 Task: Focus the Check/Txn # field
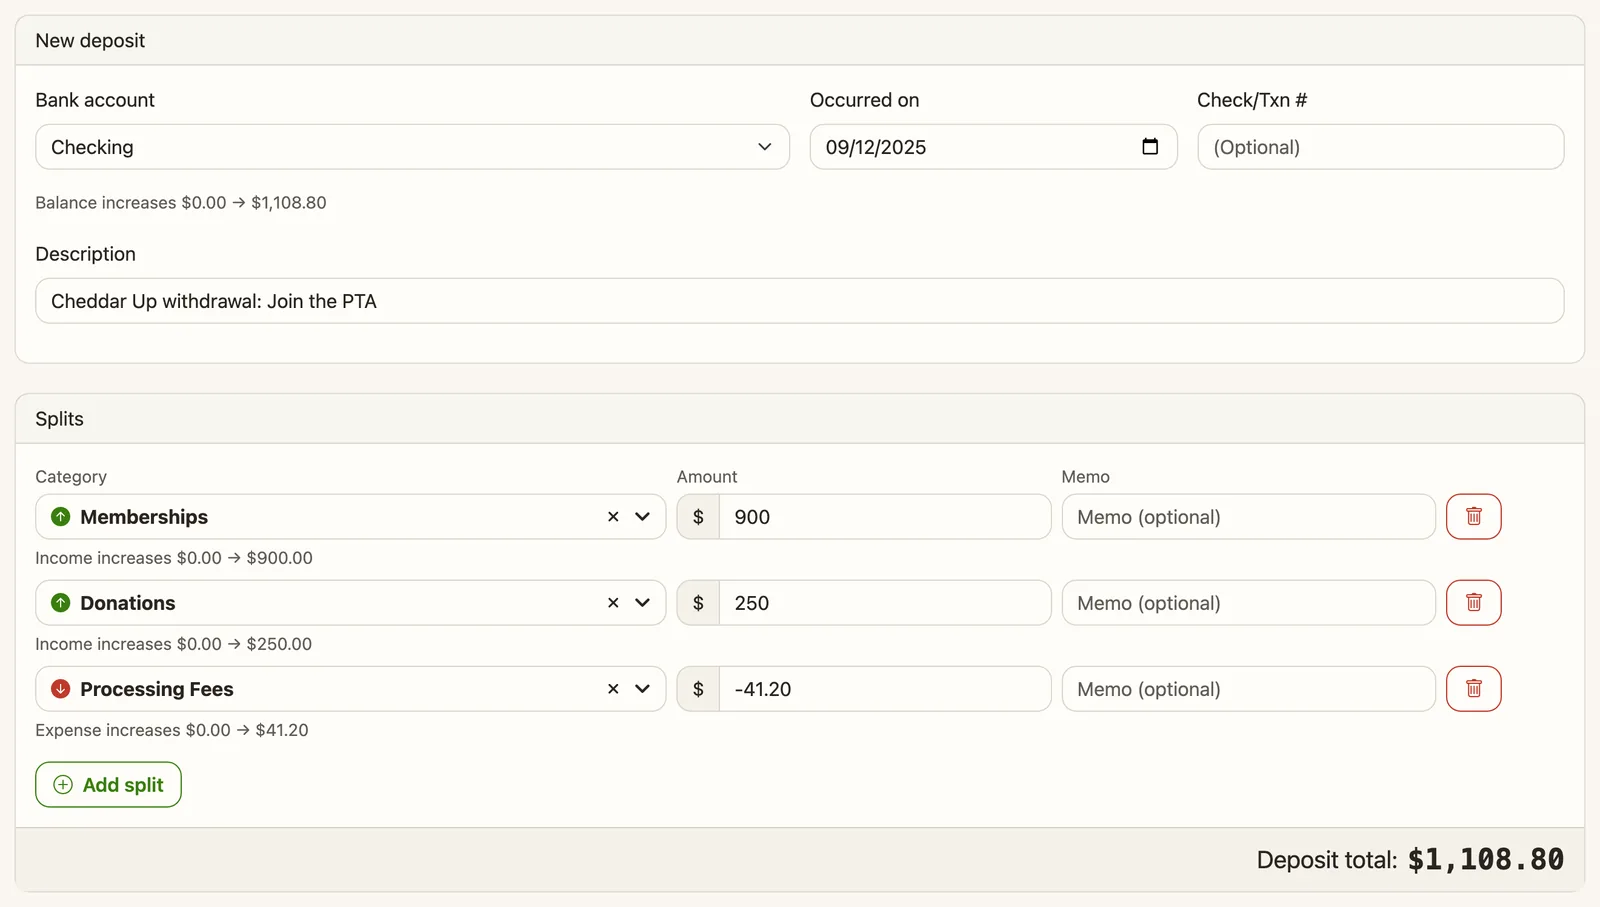click(1380, 147)
